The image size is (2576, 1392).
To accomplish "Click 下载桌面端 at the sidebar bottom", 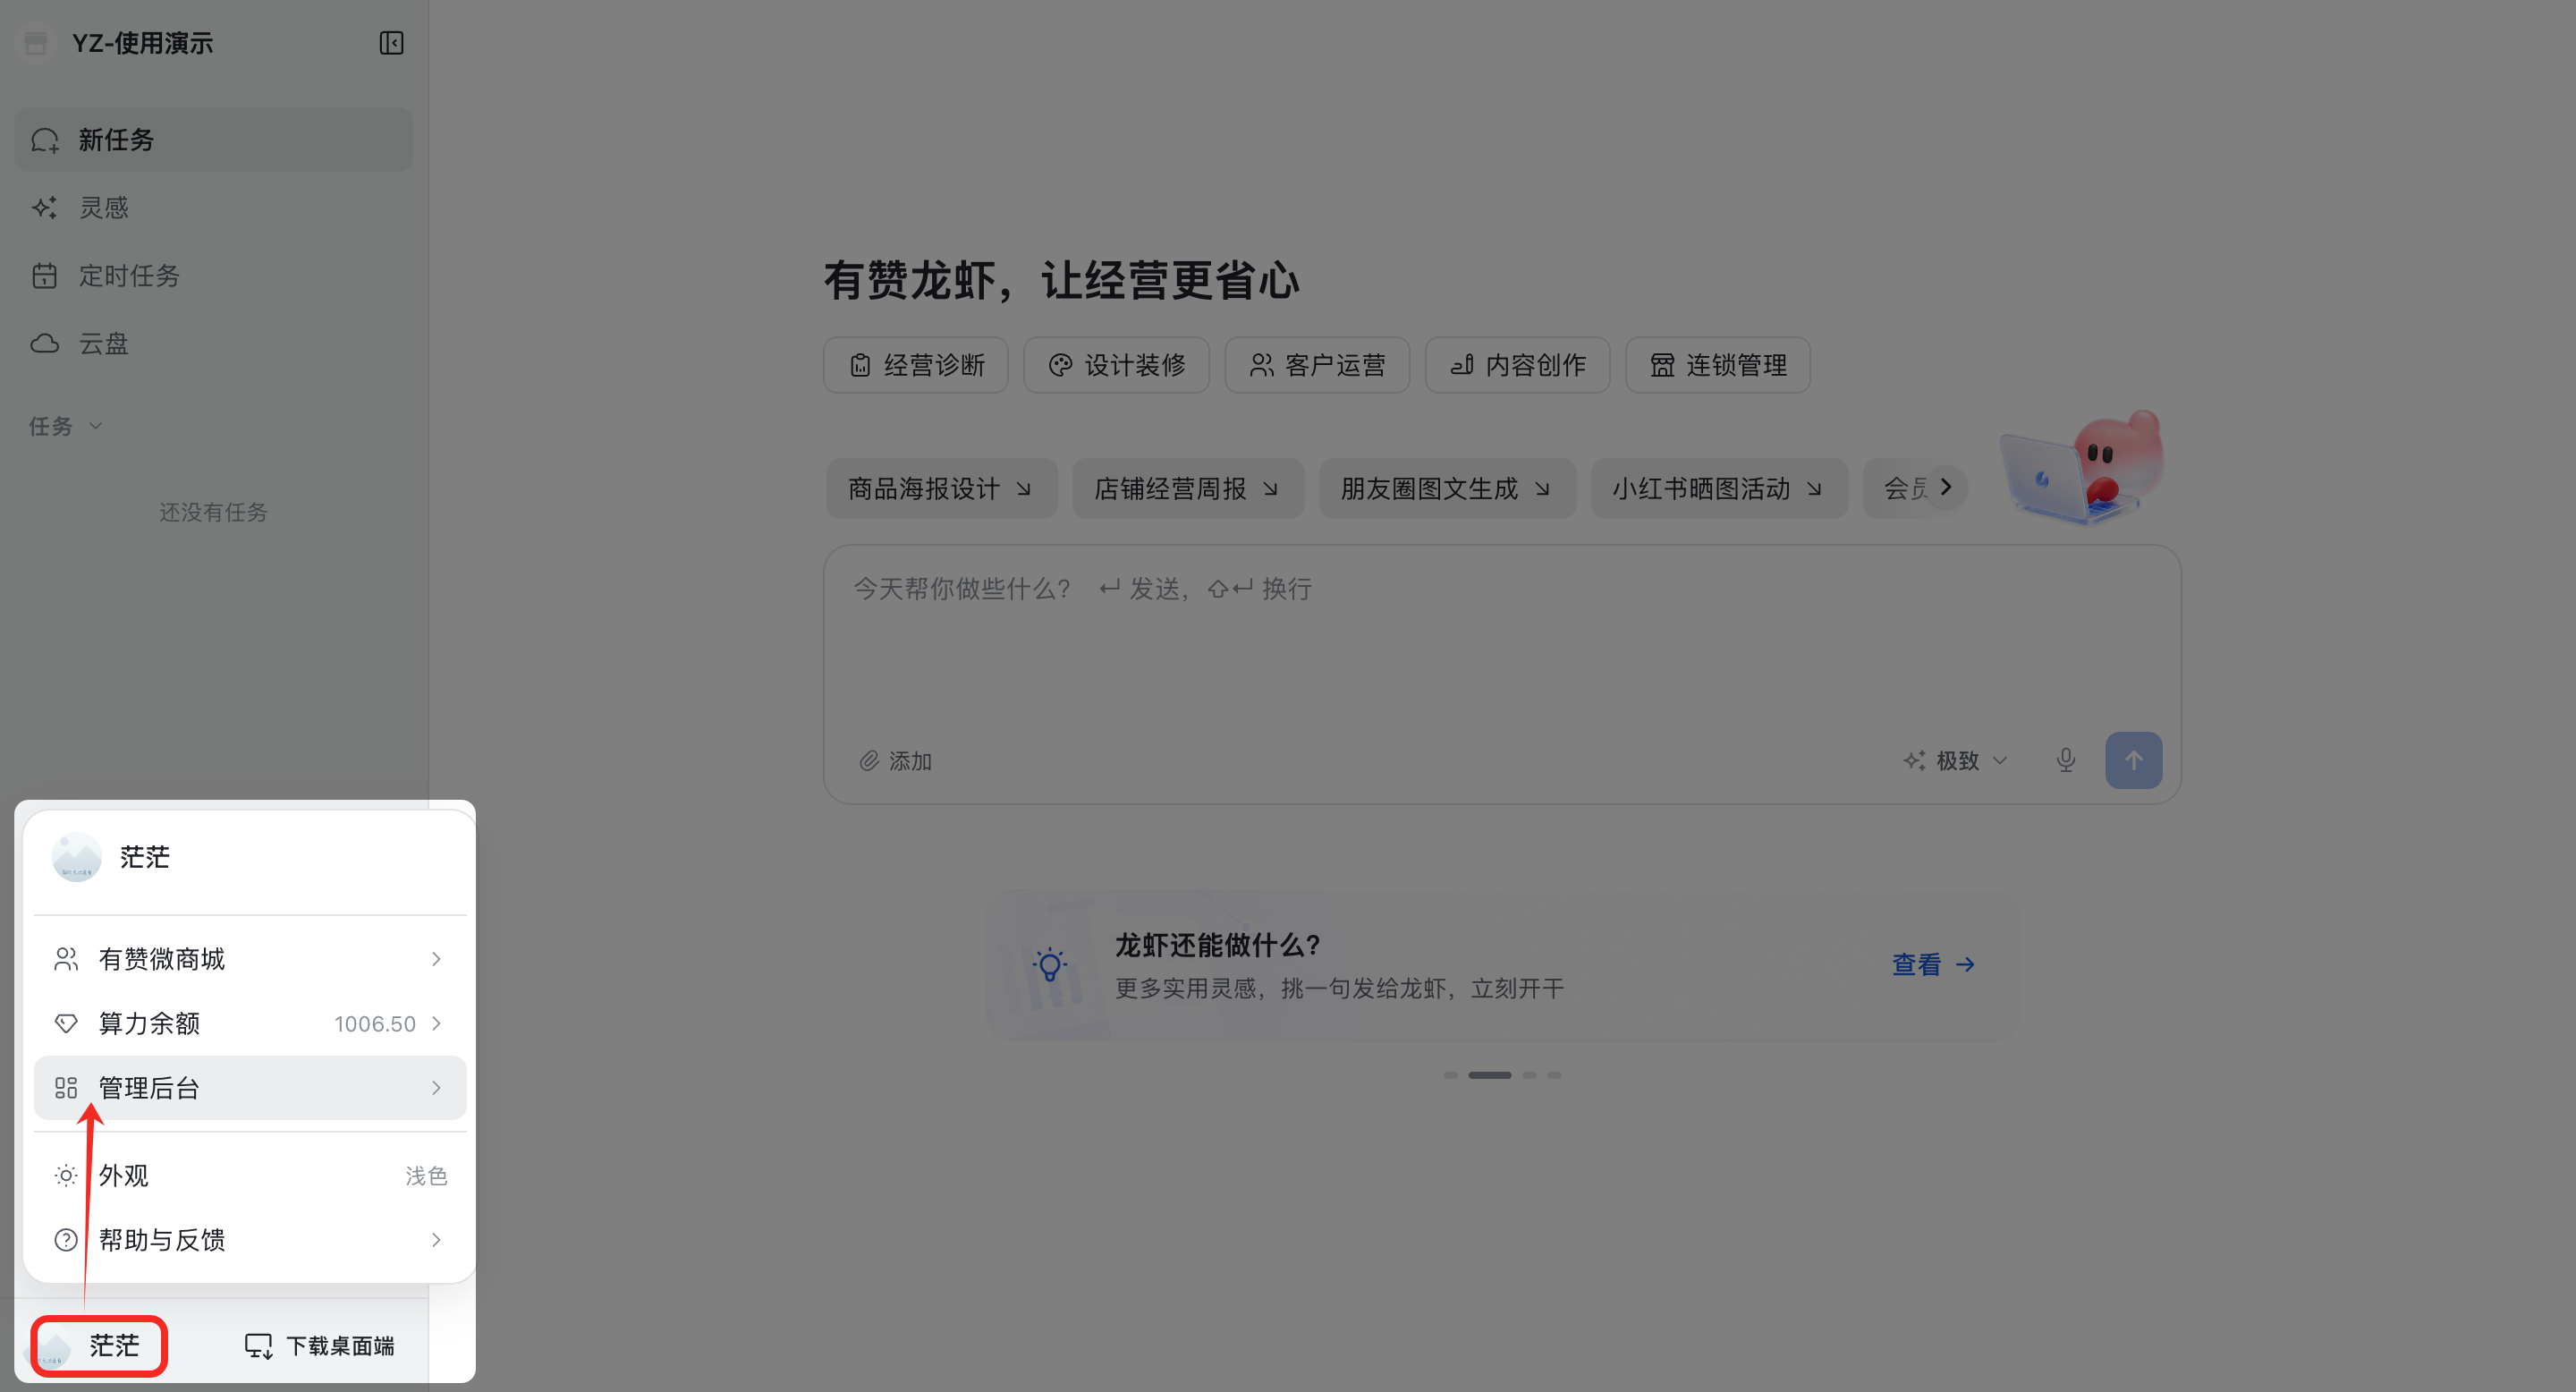I will pyautogui.click(x=320, y=1346).
